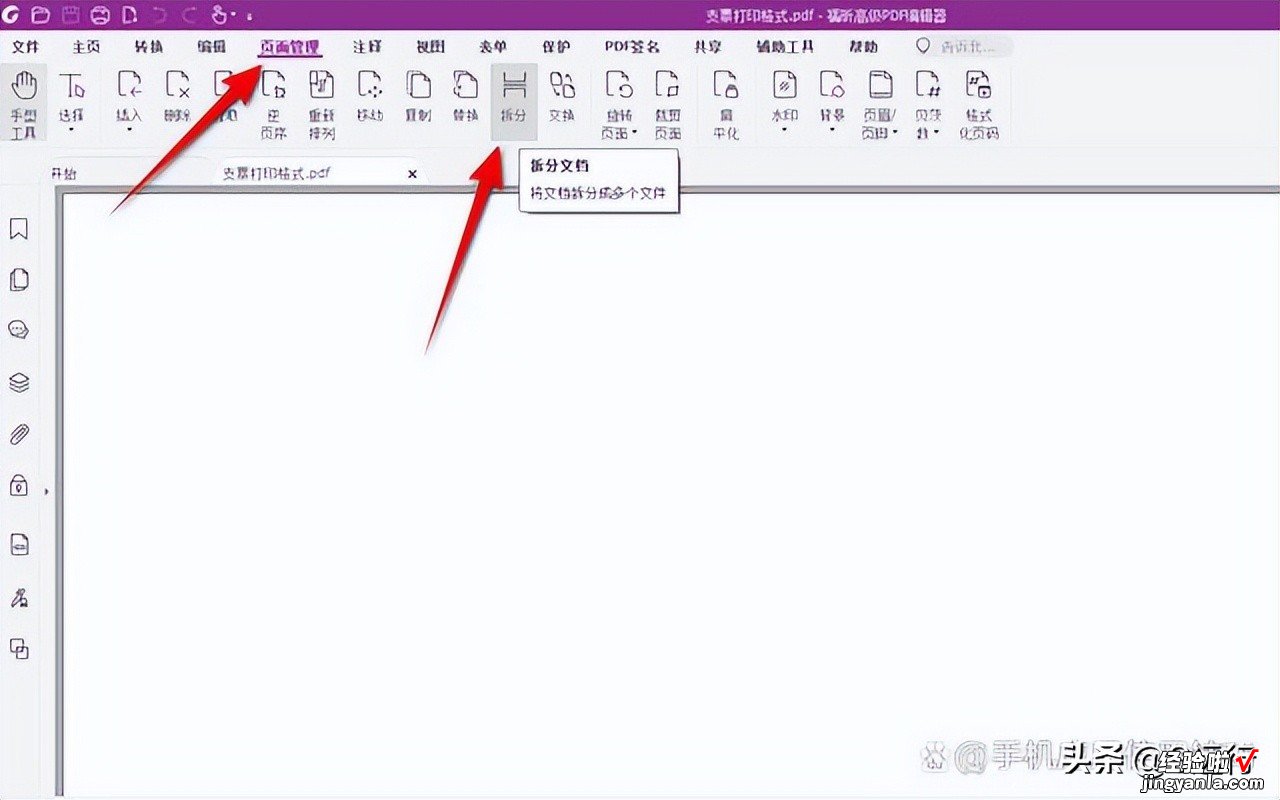Open the Layers panel in left sidebar
Image resolution: width=1280 pixels, height=800 pixels.
pos(18,382)
